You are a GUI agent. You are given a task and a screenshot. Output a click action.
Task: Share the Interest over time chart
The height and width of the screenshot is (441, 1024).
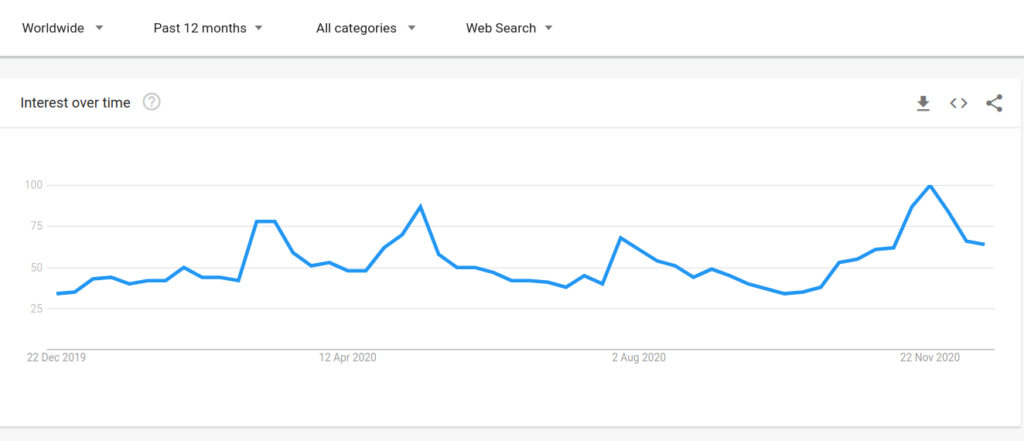point(994,103)
